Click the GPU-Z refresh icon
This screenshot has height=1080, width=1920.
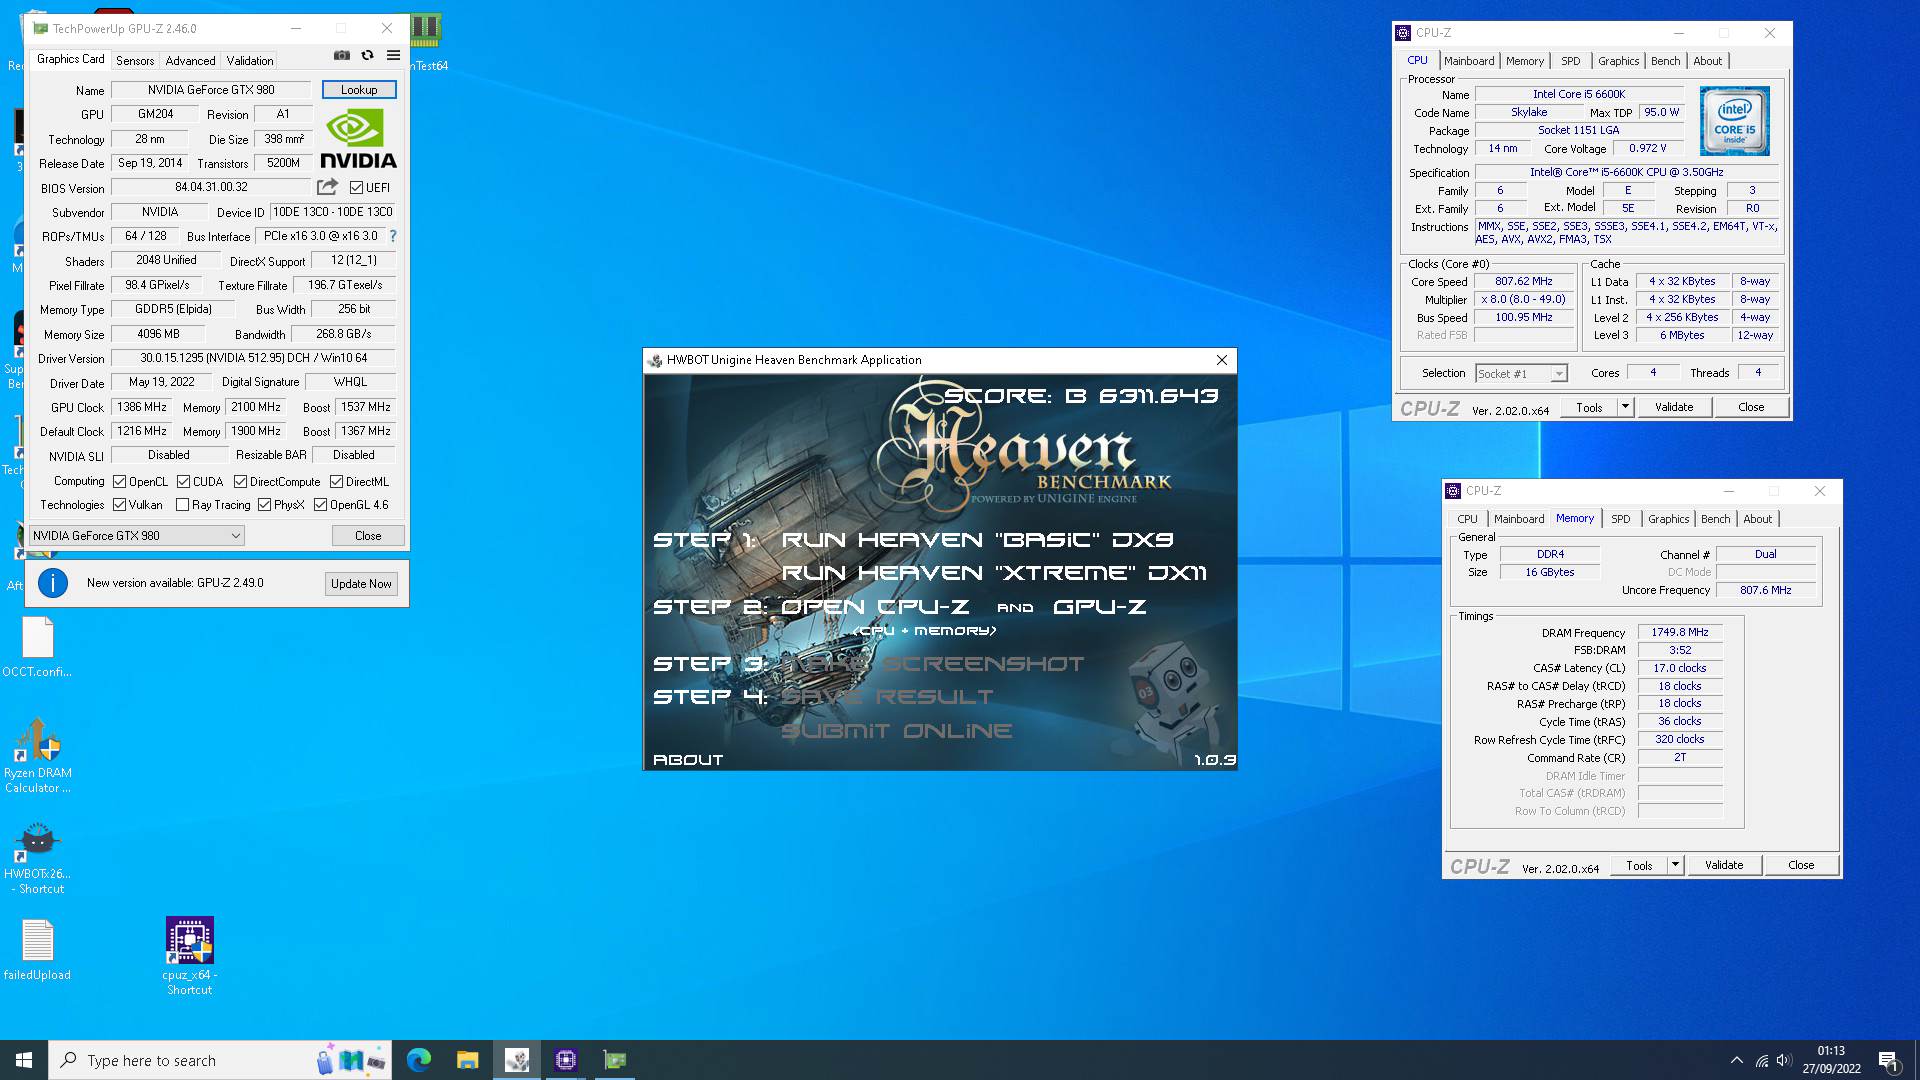367,56
